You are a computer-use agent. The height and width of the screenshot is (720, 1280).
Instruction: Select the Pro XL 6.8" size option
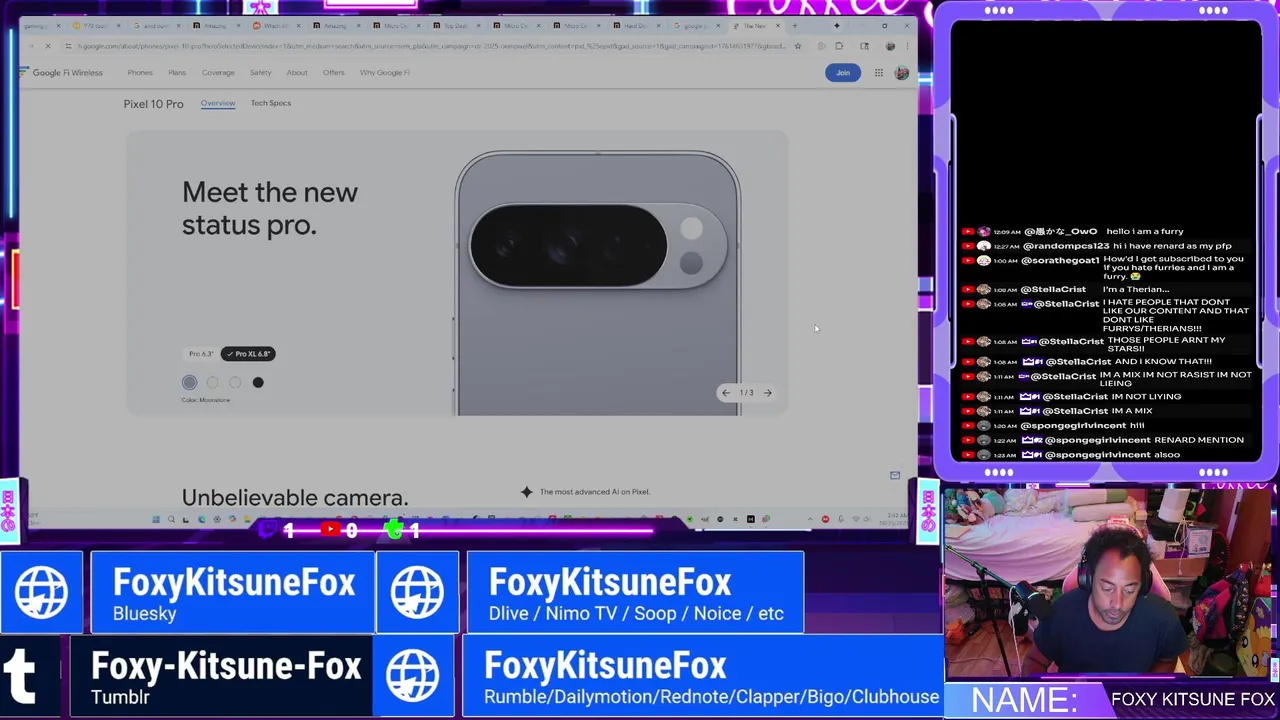click(x=248, y=354)
